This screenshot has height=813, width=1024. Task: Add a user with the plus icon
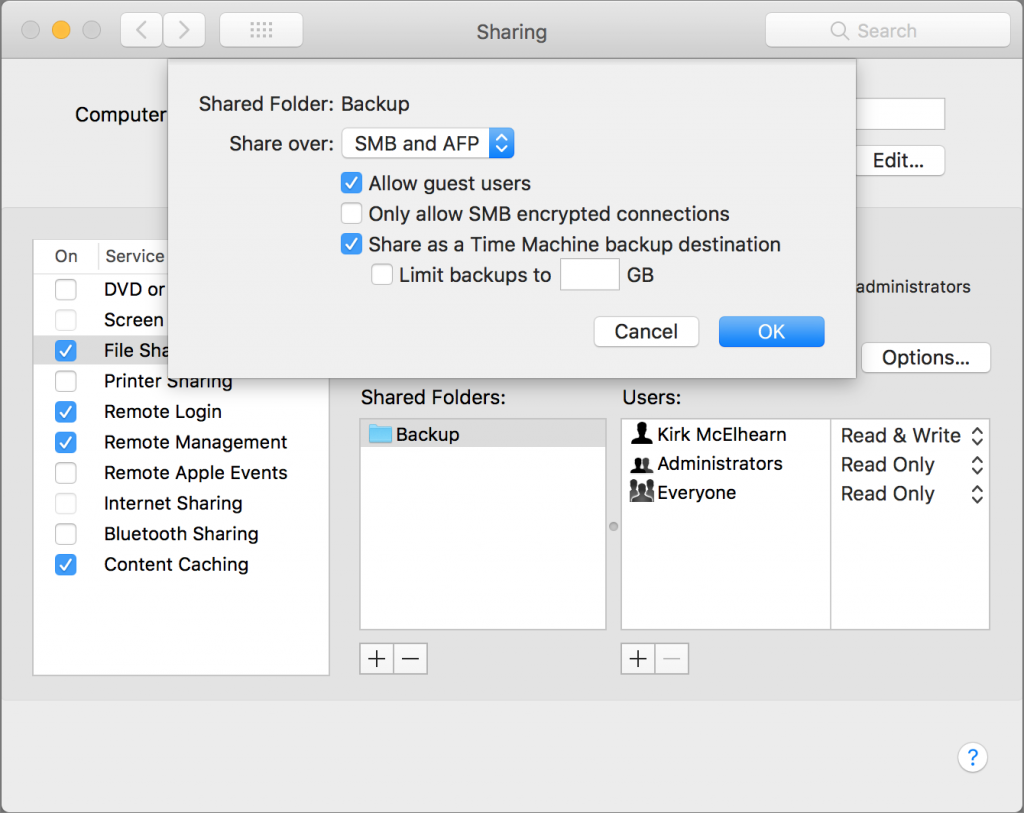pyautogui.click(x=638, y=658)
